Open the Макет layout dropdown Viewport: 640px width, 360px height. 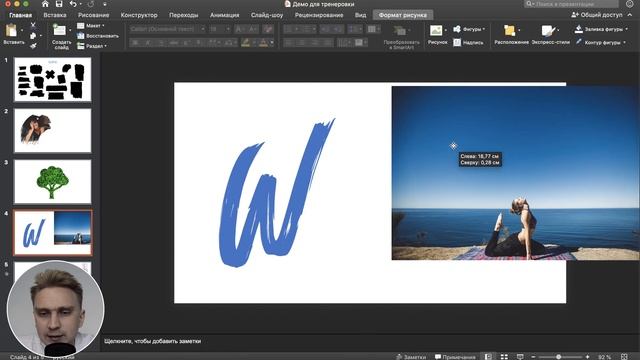pos(91,25)
